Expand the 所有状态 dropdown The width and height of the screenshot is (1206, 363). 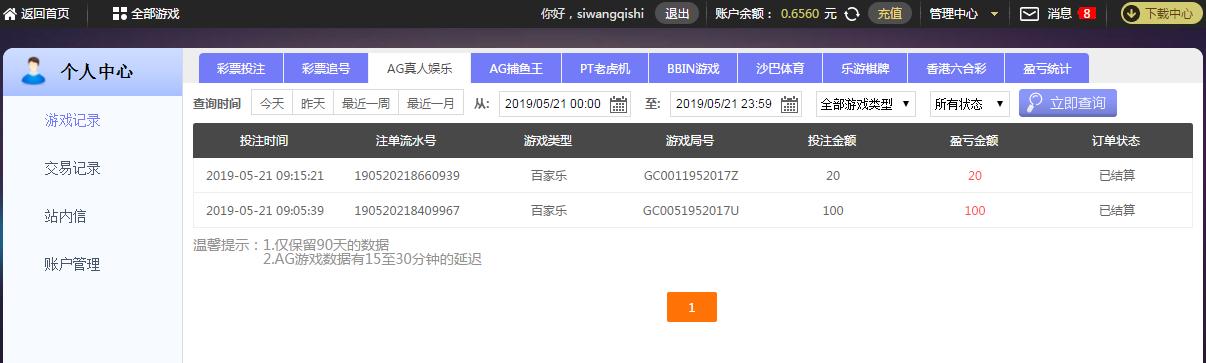coord(969,104)
